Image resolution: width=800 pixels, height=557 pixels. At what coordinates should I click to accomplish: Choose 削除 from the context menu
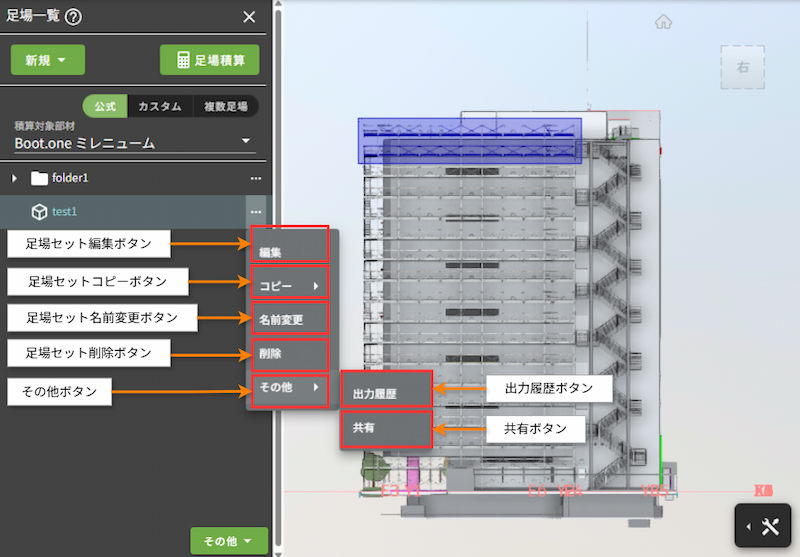coord(290,354)
